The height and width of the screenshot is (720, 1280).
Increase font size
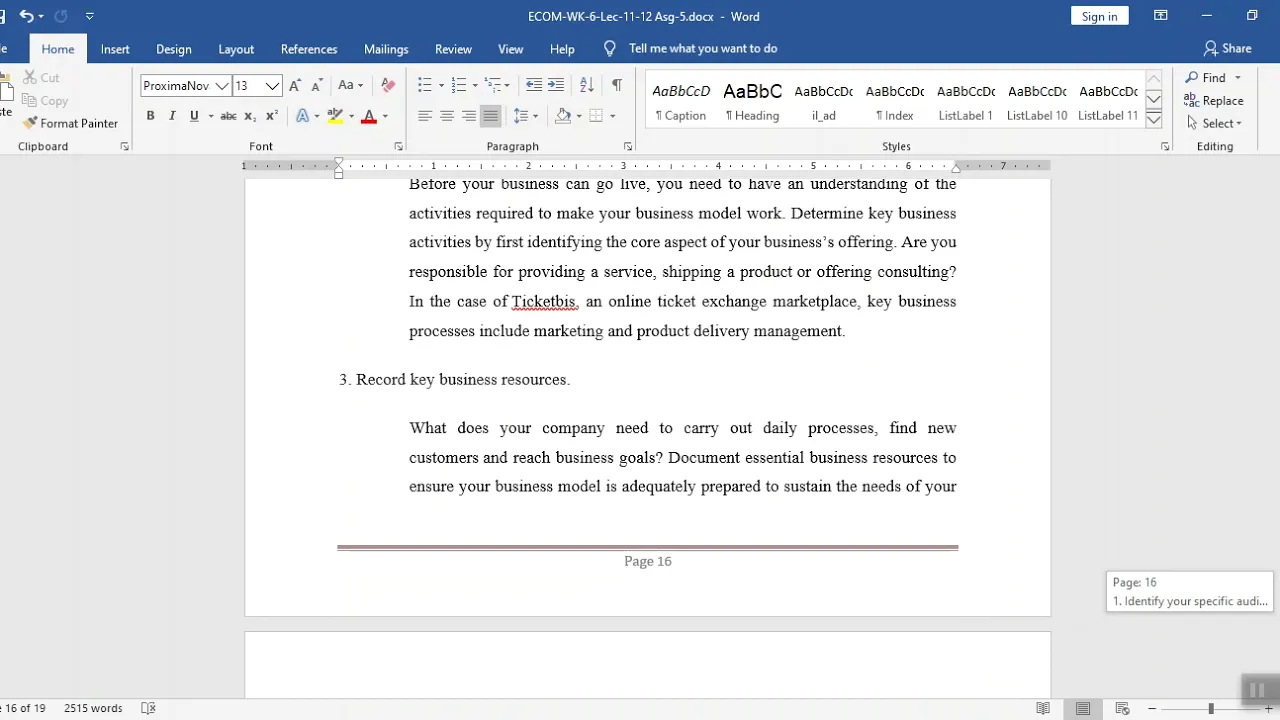(x=295, y=85)
